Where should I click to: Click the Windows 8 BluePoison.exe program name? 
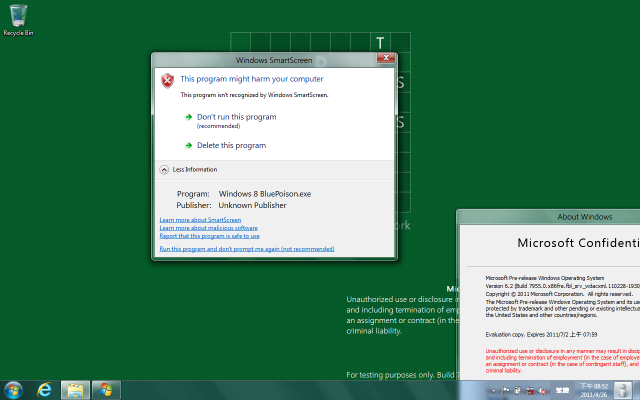pyautogui.click(x=265, y=194)
